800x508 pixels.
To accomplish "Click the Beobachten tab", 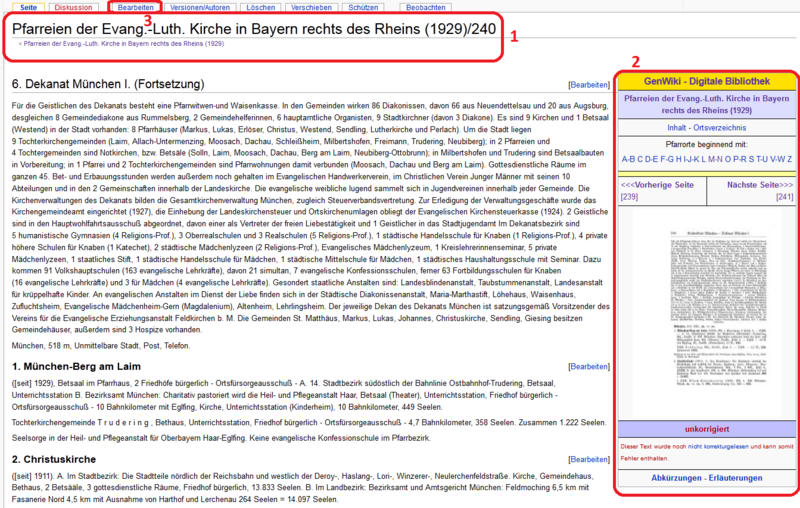I will point(427,7).
